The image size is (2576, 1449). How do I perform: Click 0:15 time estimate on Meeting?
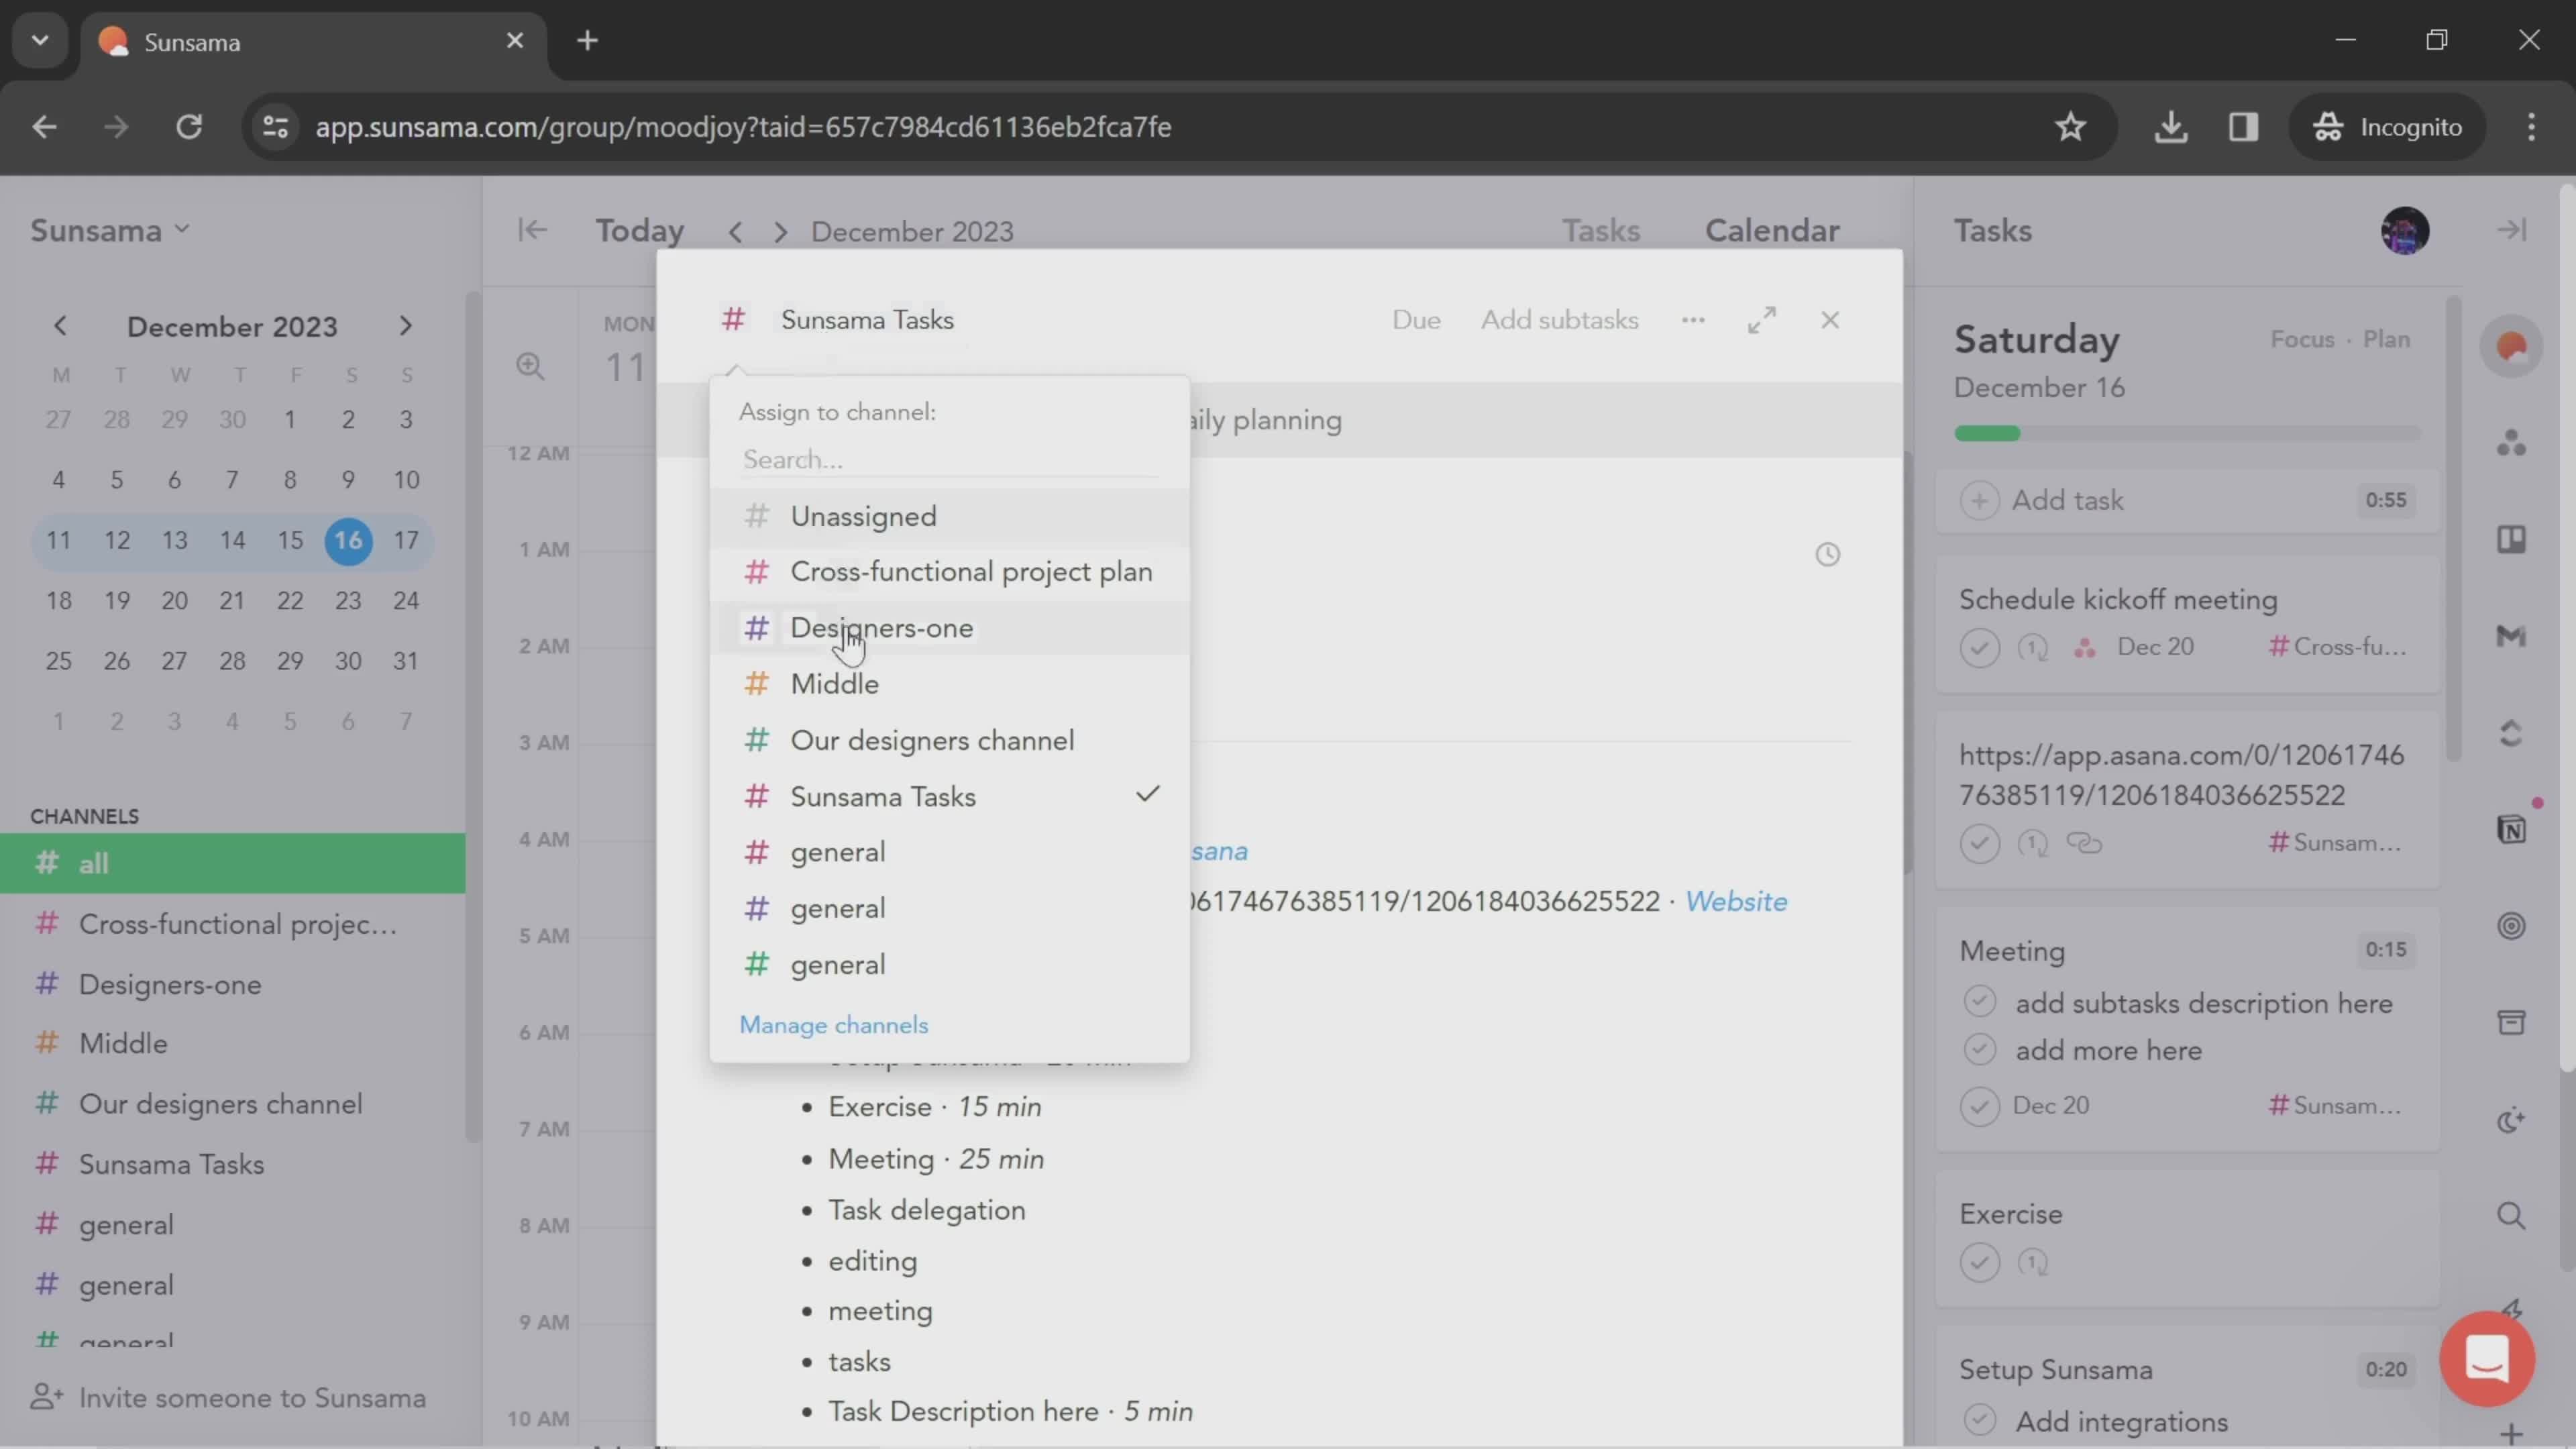pyautogui.click(x=2385, y=950)
